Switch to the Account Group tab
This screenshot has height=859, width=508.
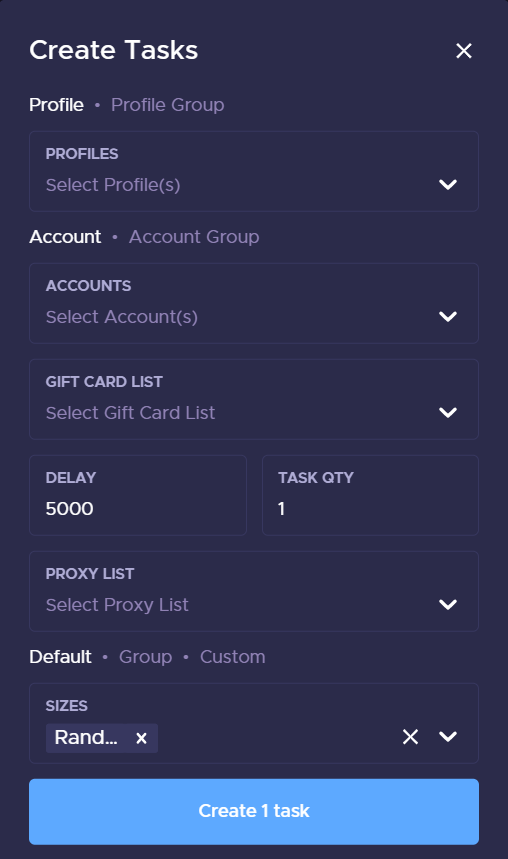coord(194,237)
